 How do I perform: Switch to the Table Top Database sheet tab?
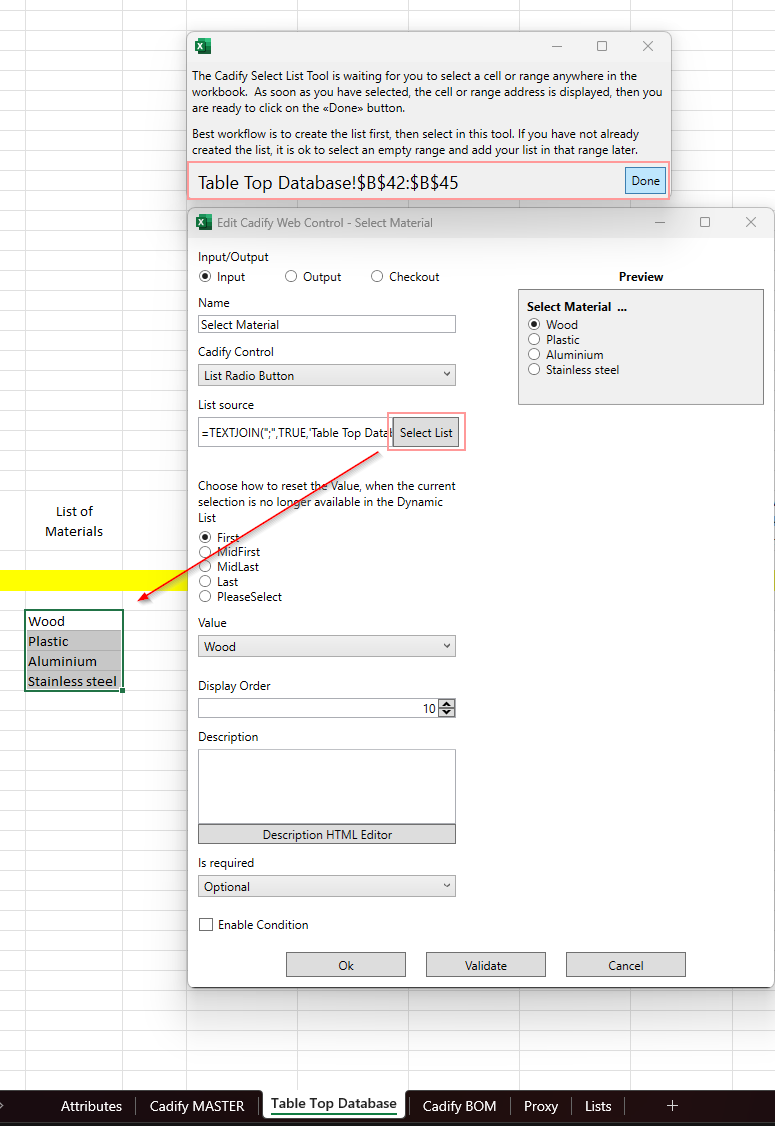click(x=333, y=1104)
